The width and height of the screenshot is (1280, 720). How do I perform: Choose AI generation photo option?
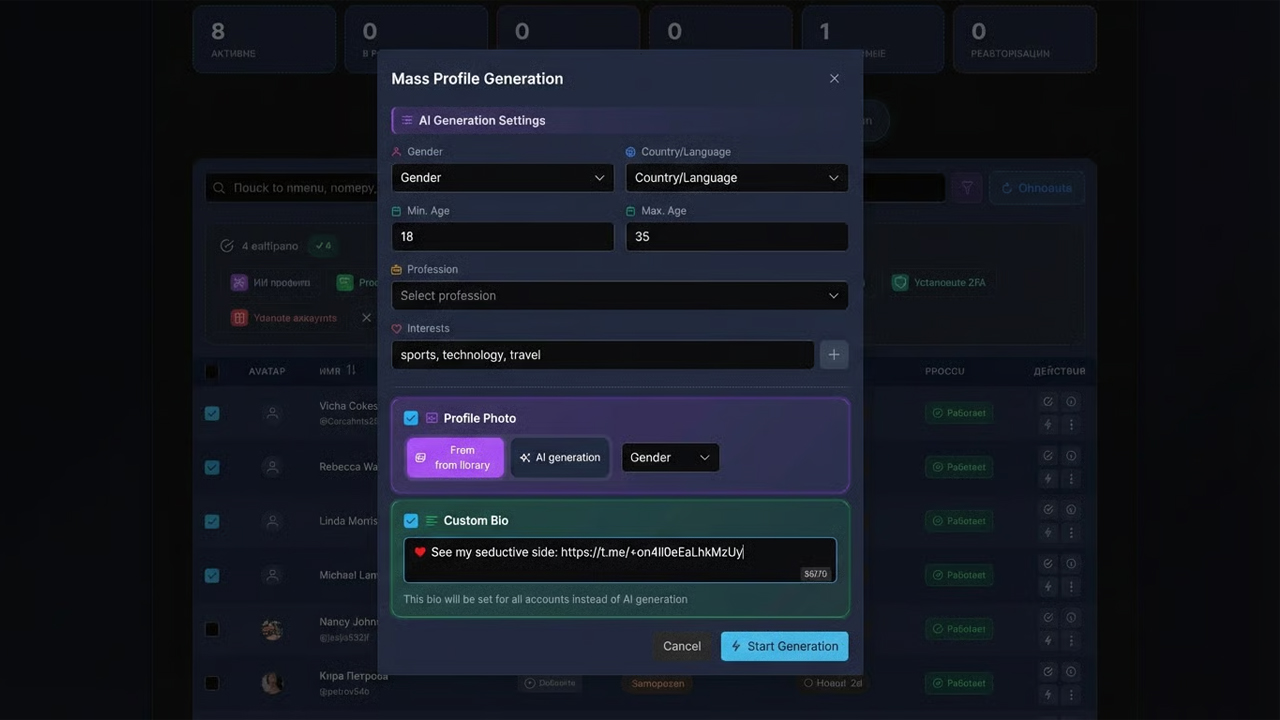[560, 457]
